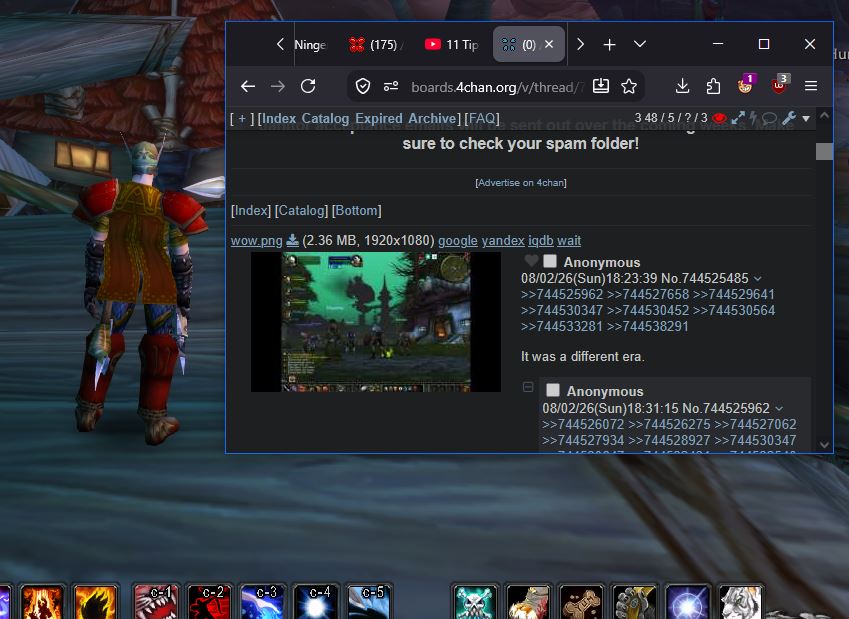Viewport: 849px width, 619px height.
Task: Tick the checkbox on post No.744525962
Action: (x=553, y=390)
